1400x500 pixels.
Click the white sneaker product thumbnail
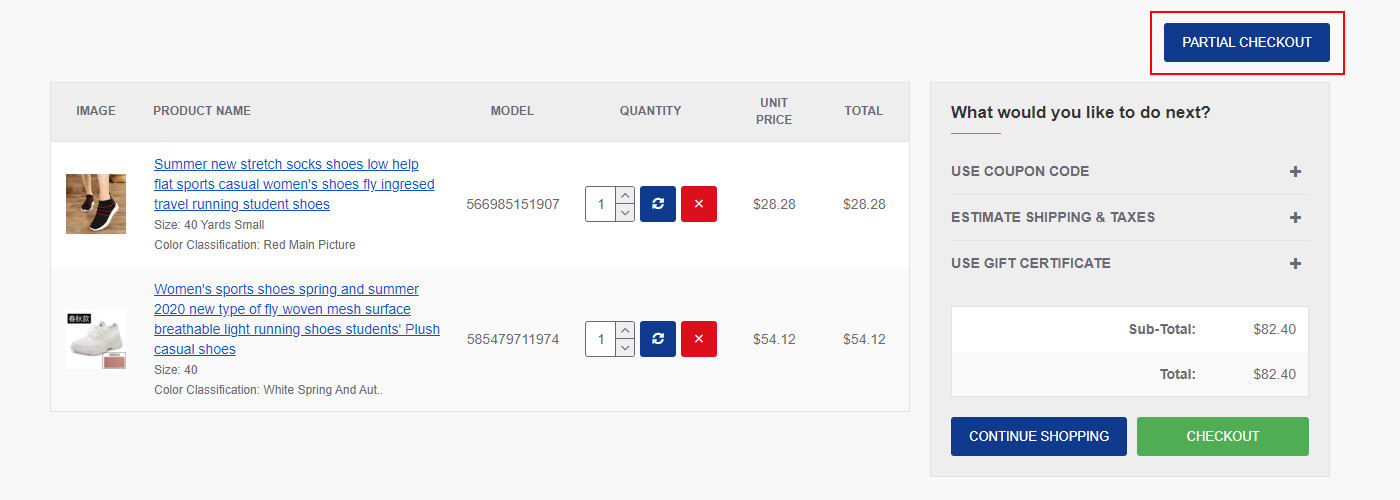[x=96, y=339]
